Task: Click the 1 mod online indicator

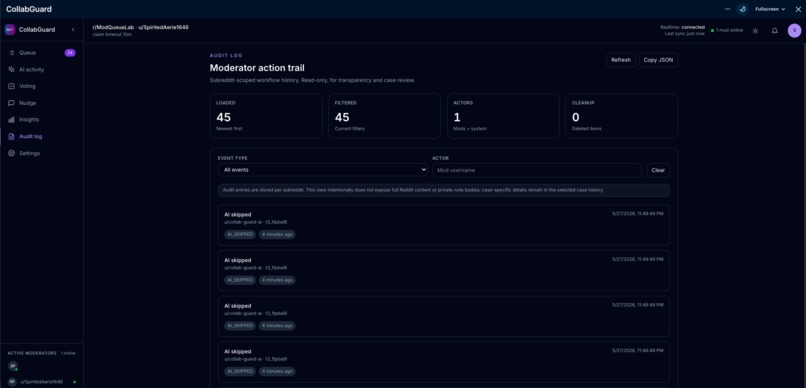Action: tap(727, 30)
